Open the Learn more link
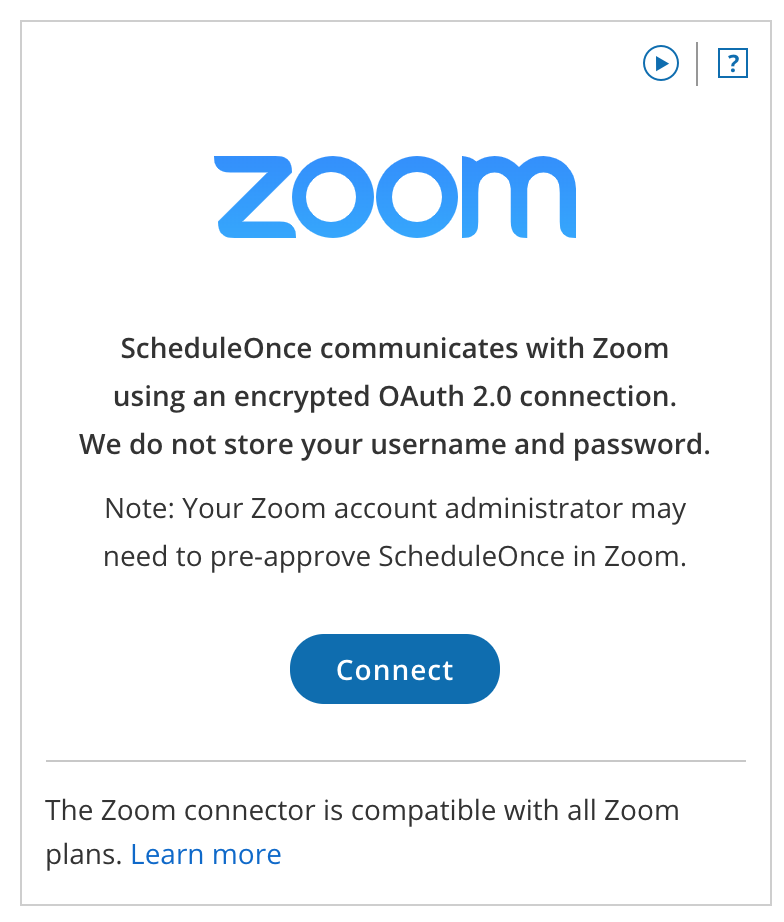The image size is (784, 922). 206,854
